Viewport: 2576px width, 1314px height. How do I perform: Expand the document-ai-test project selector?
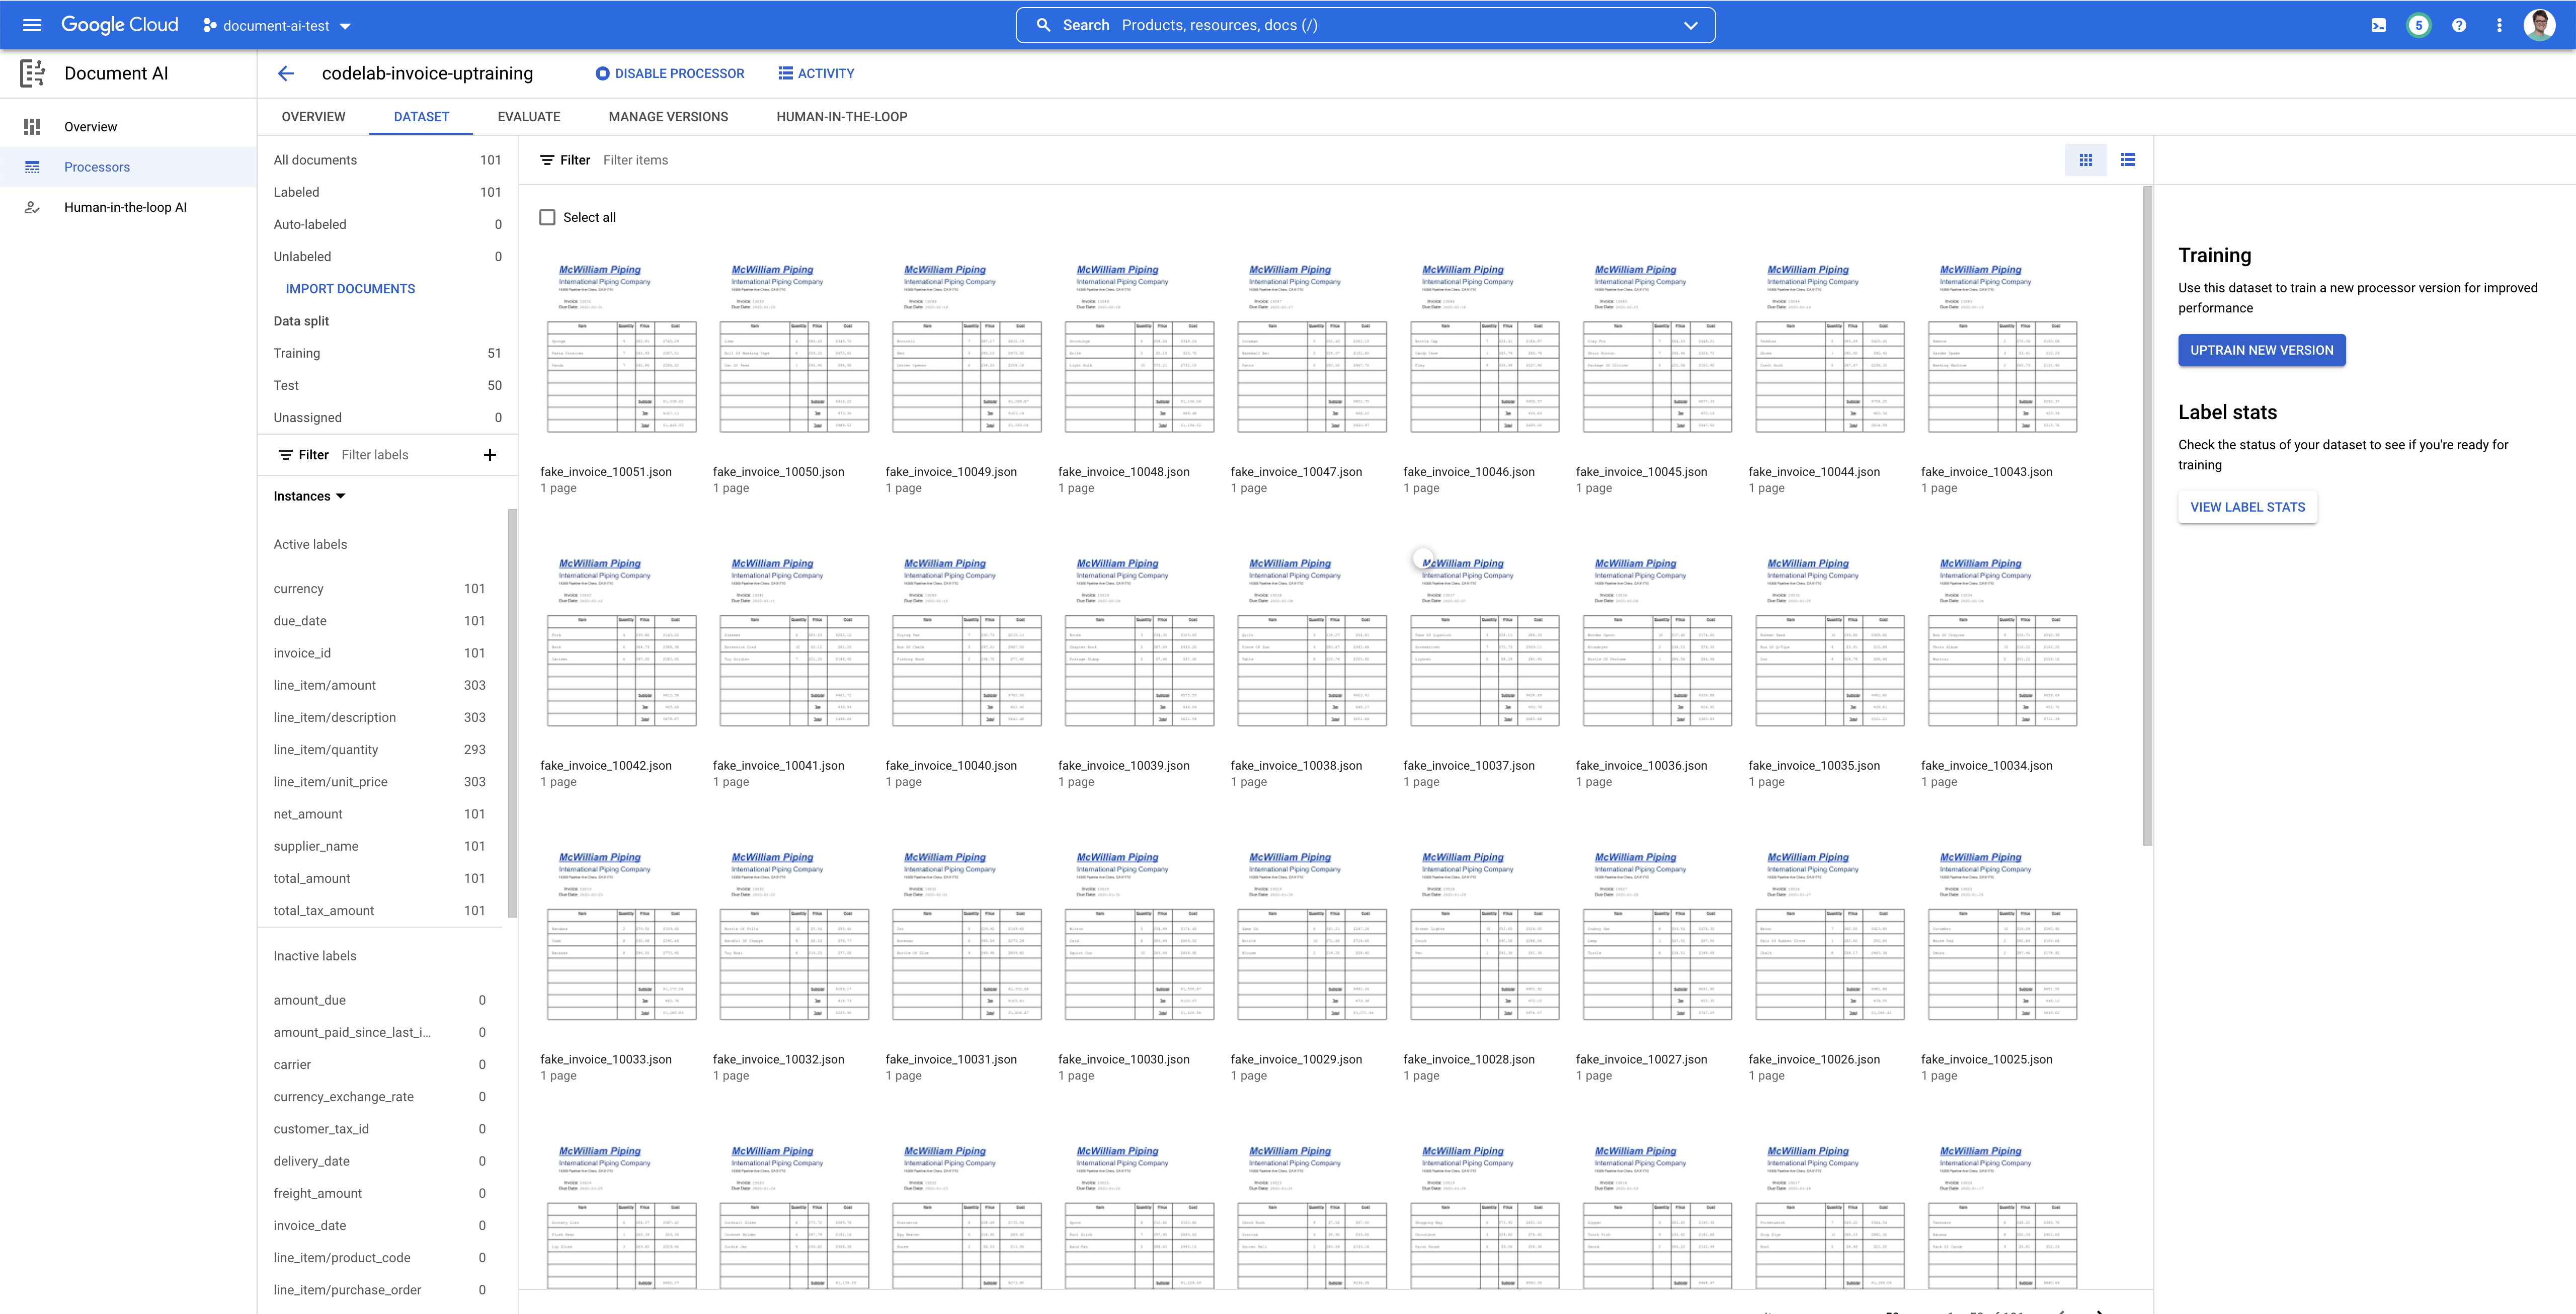pyautogui.click(x=277, y=26)
